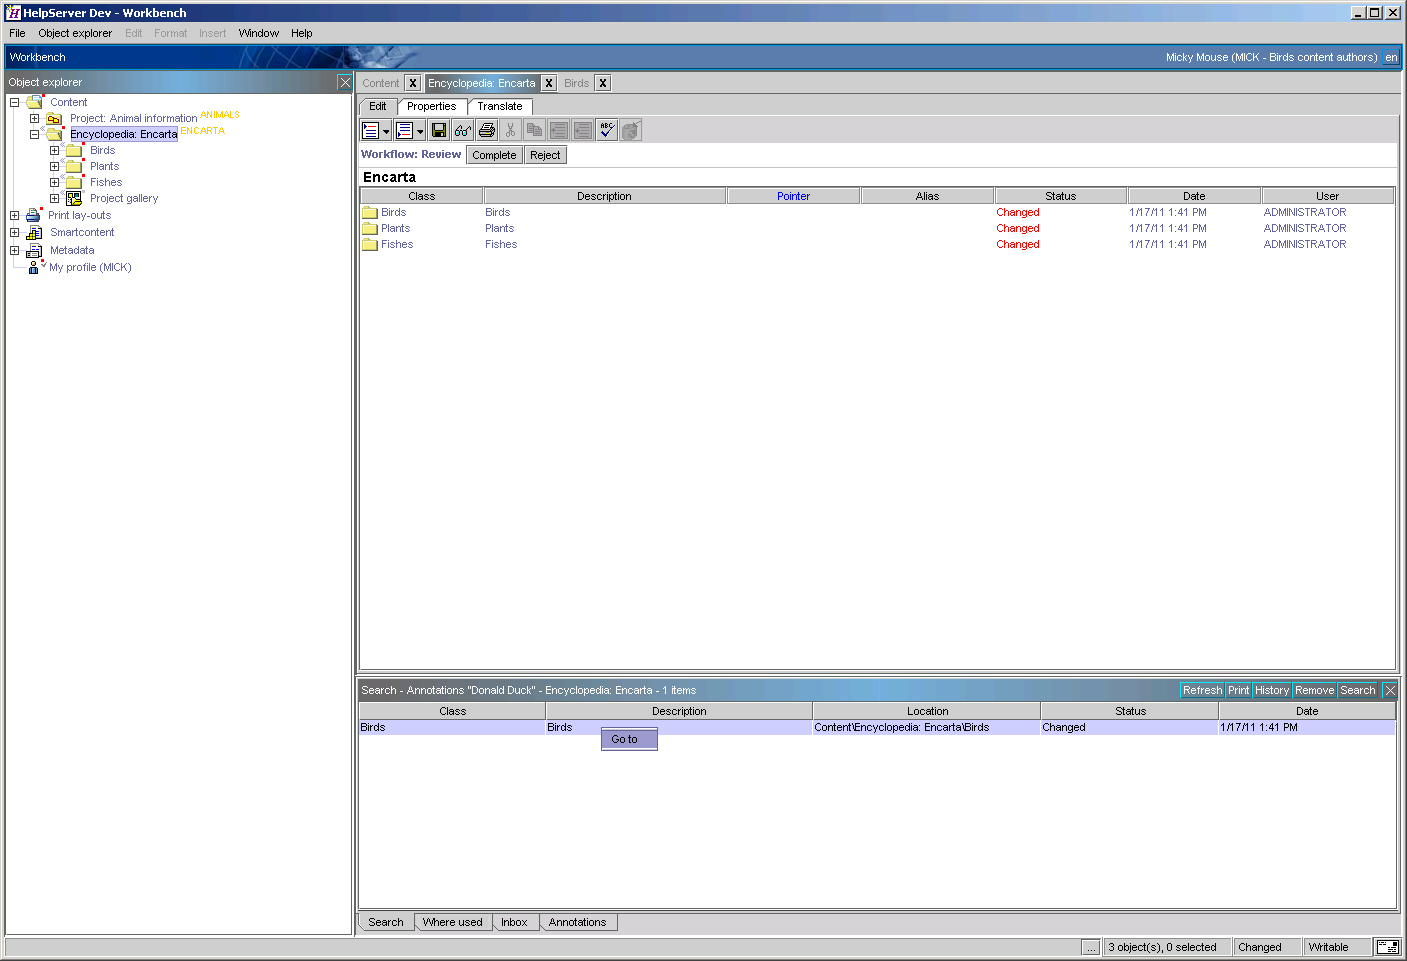Image resolution: width=1407 pixels, height=961 pixels.
Task: Select My profile (MICK) in tree
Action: pyautogui.click(x=90, y=267)
